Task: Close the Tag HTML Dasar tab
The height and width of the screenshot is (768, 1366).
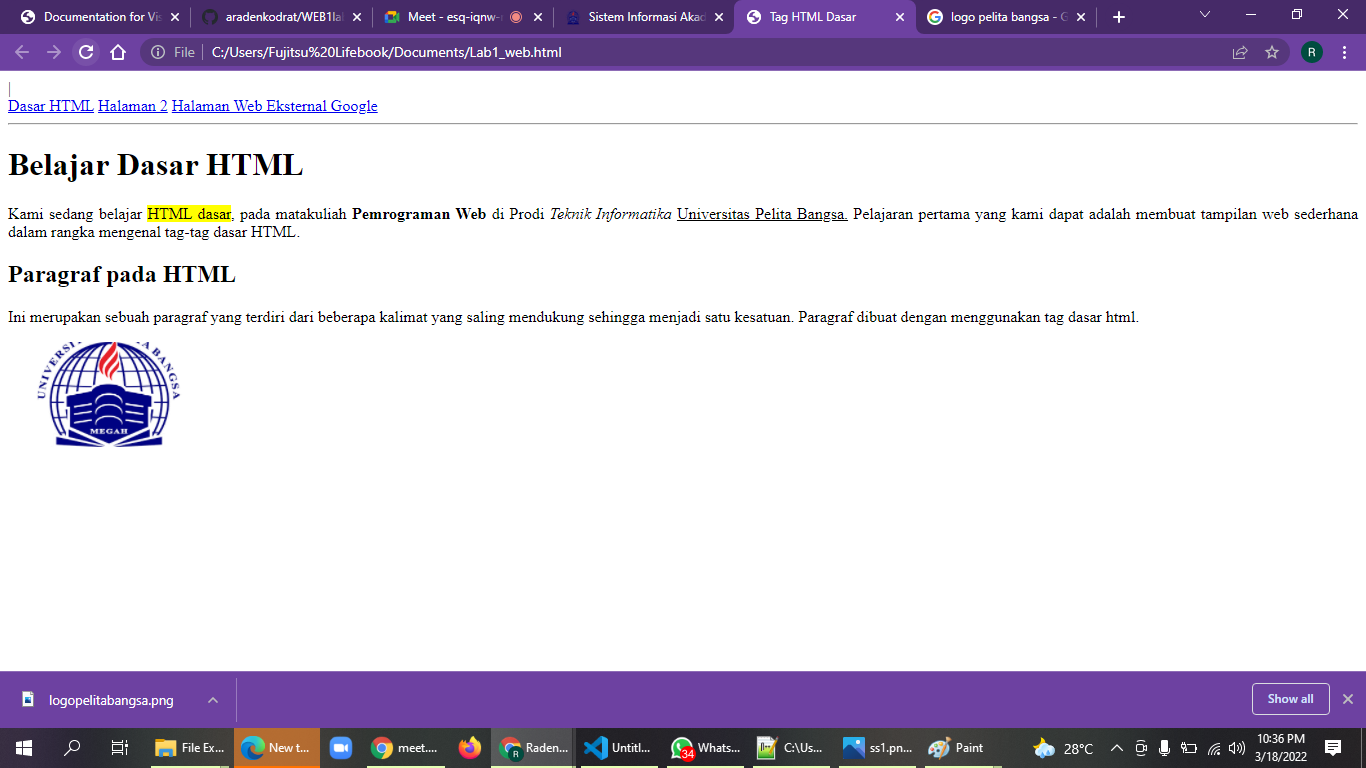Action: click(899, 17)
